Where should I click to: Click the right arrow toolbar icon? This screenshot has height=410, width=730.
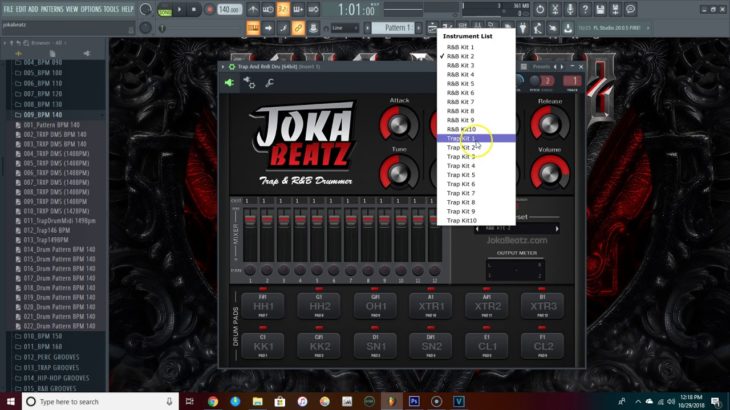point(269,28)
